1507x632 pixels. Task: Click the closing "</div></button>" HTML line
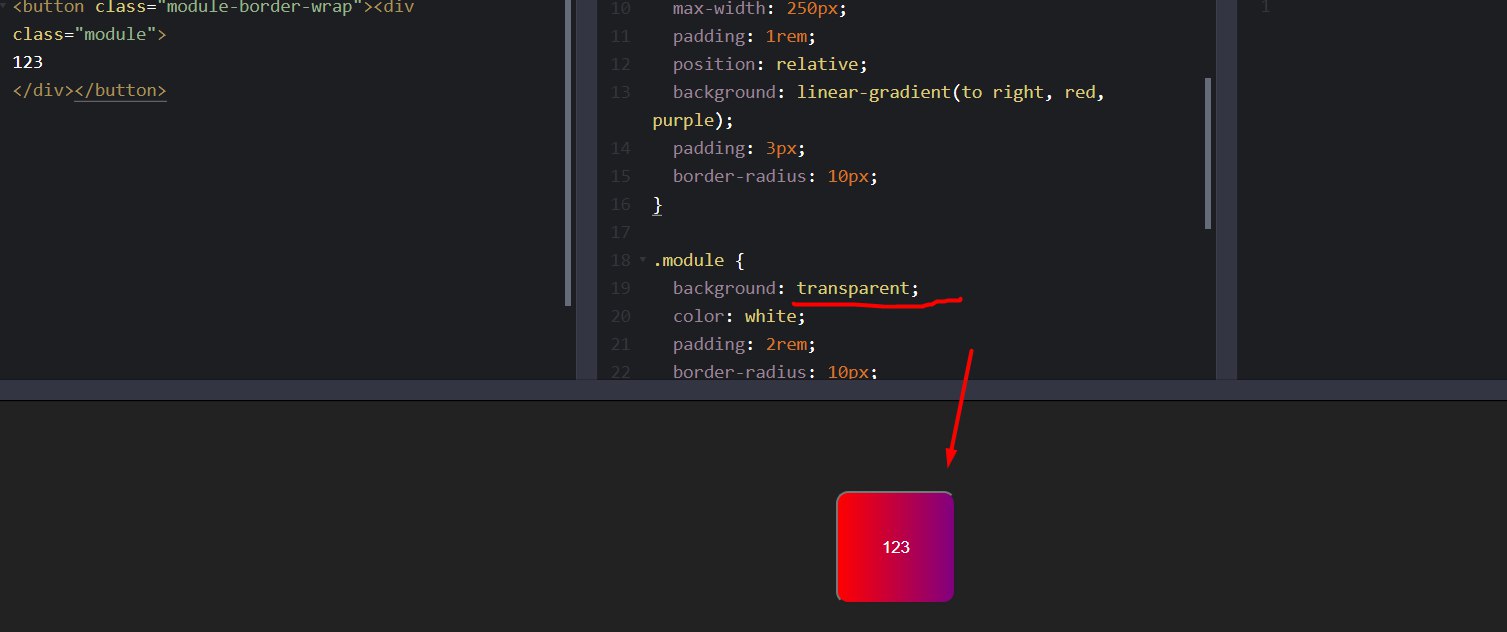point(89,90)
